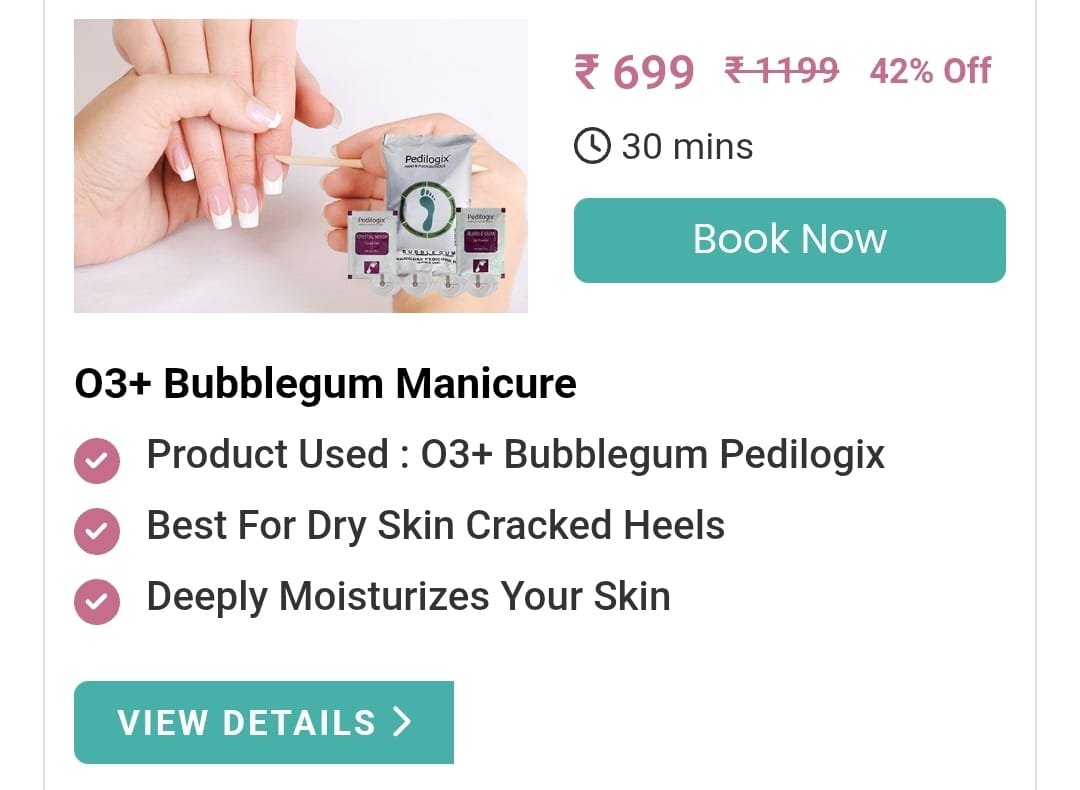Click the Book Now button
Viewport: 1080px width, 790px height.
tap(789, 240)
